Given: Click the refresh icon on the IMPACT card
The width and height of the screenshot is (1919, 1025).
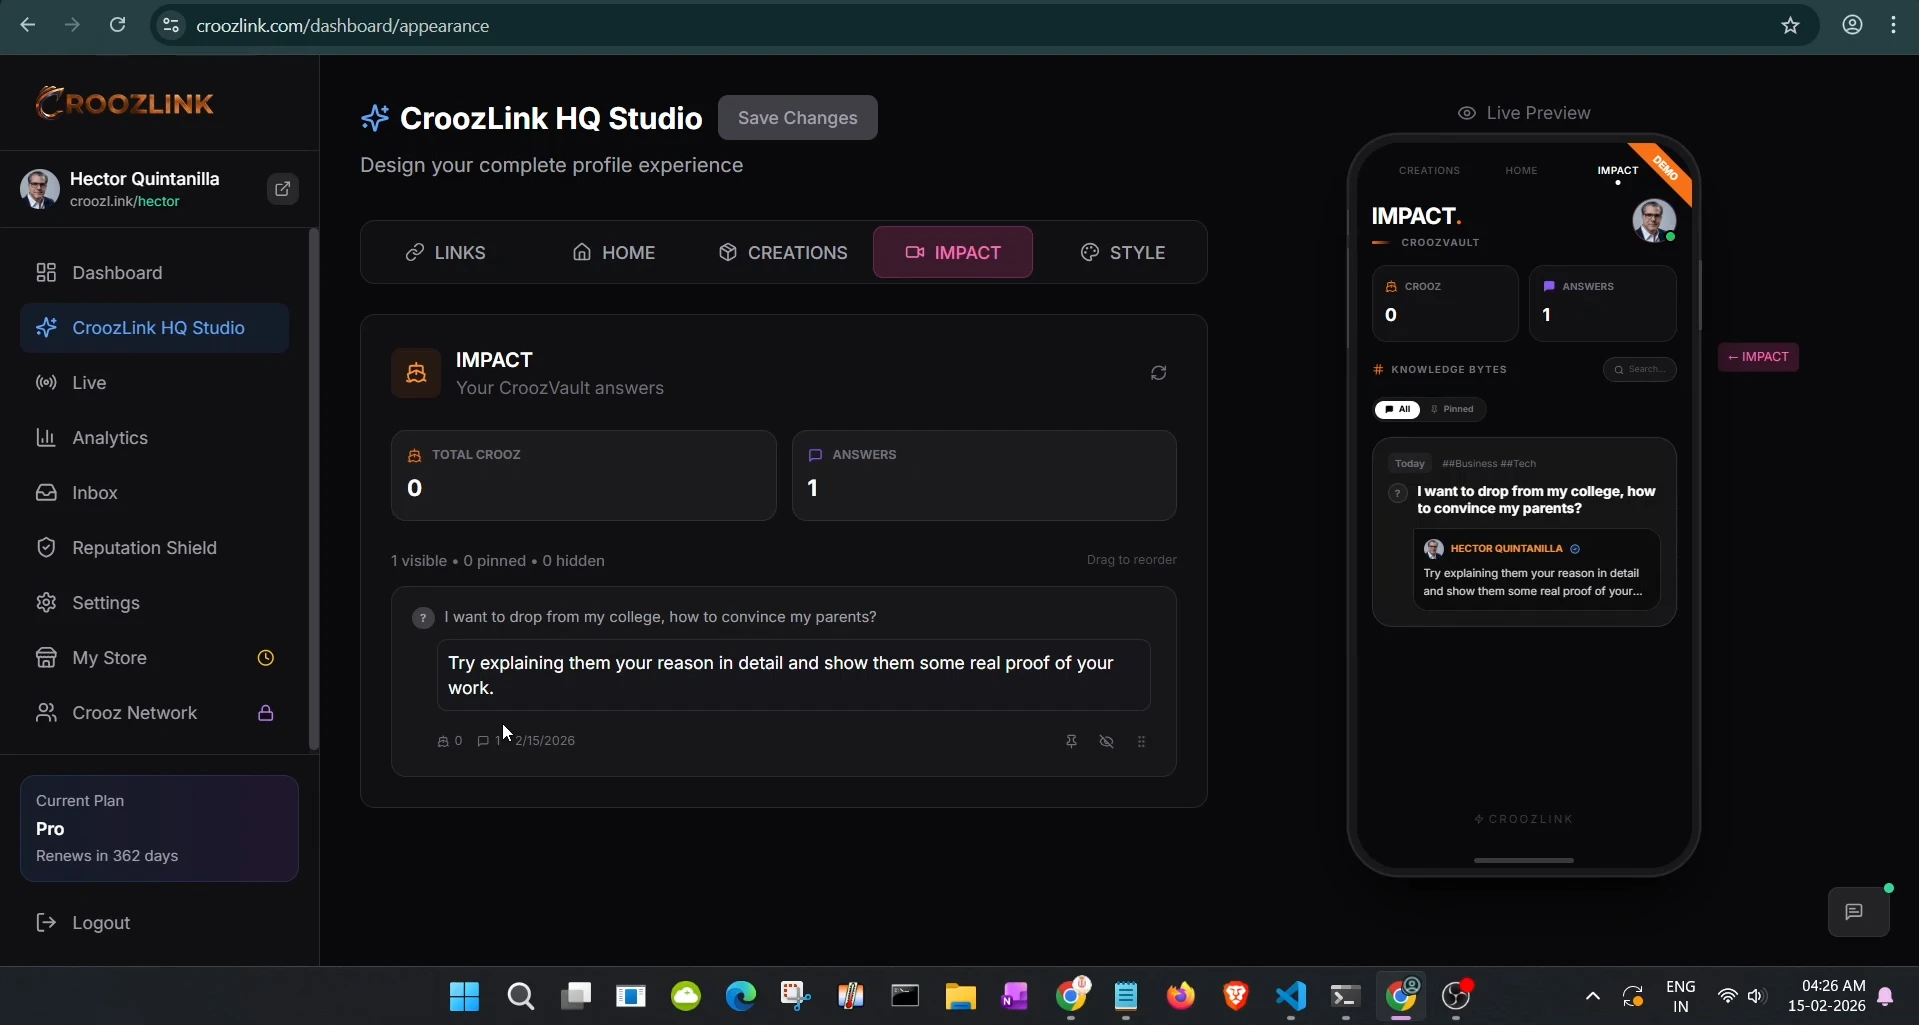Looking at the screenshot, I should pos(1158,372).
